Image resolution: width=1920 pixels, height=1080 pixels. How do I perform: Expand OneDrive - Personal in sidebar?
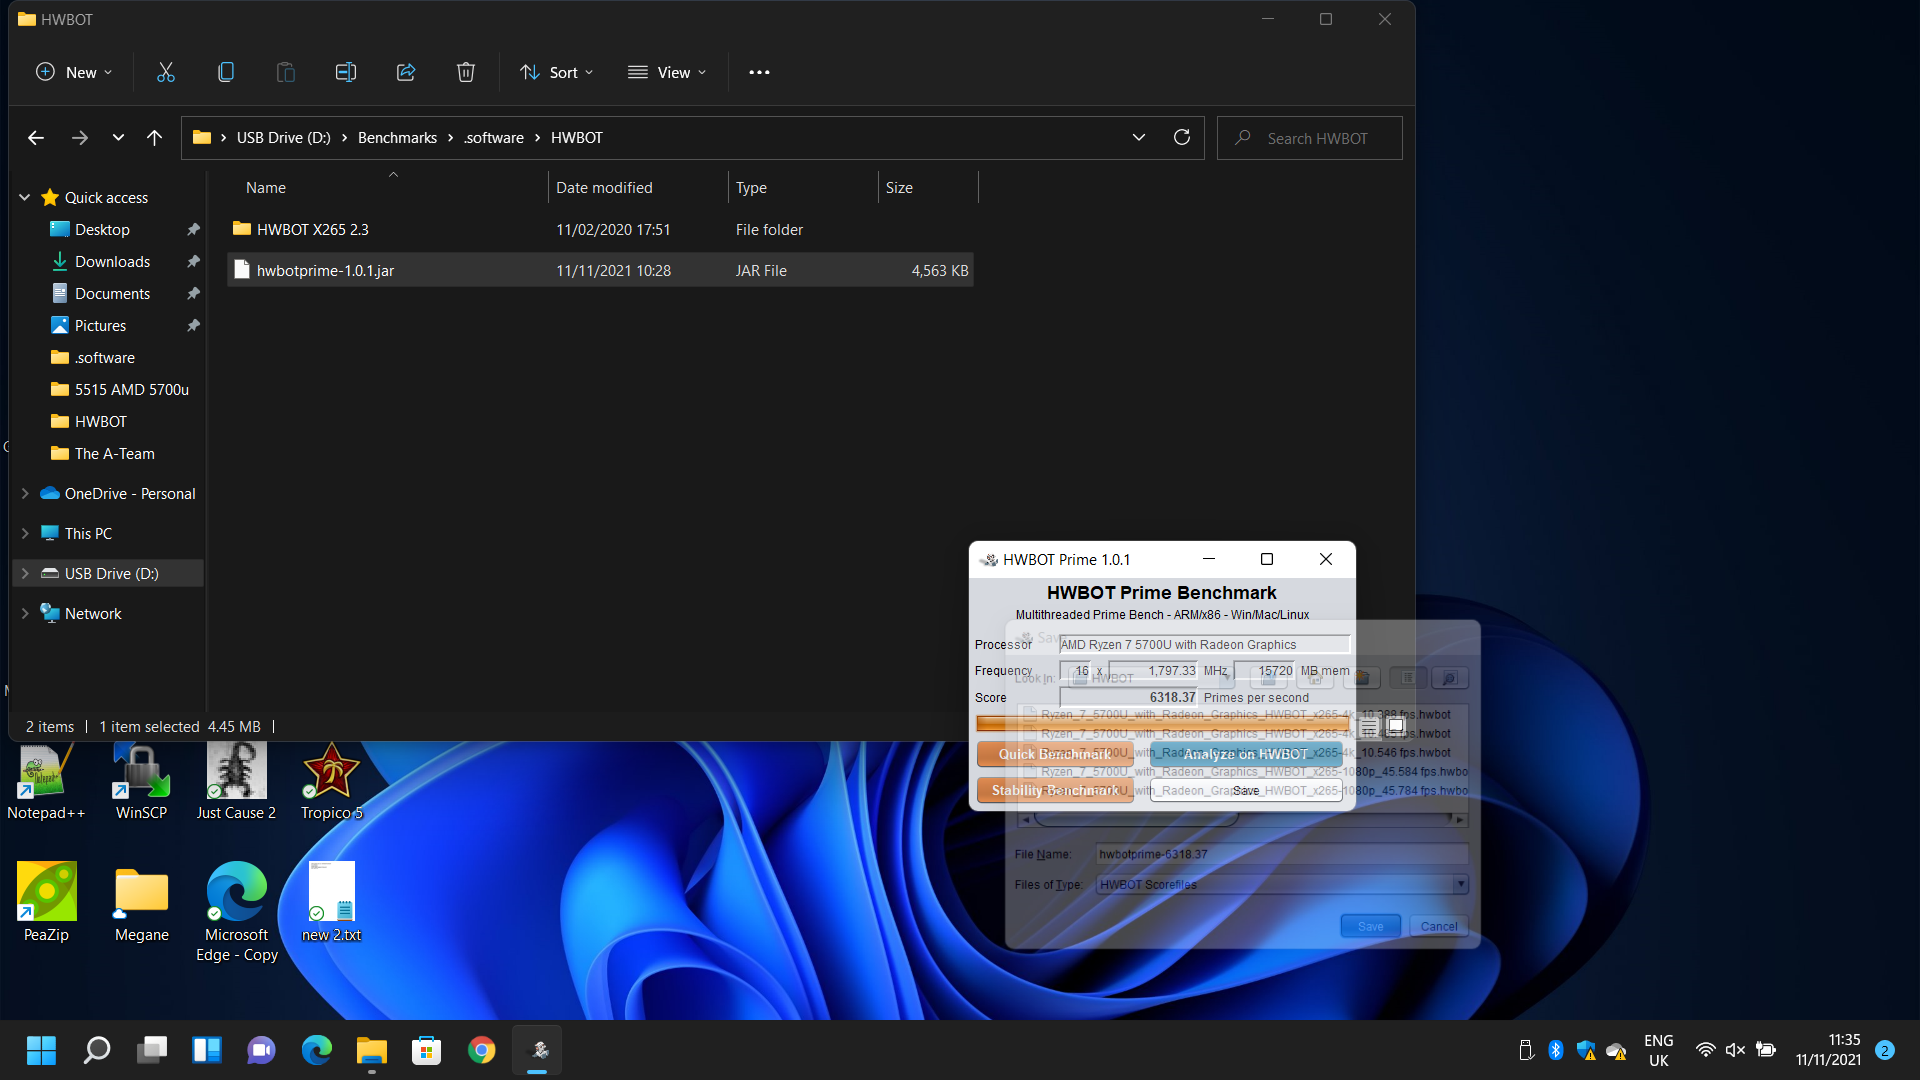pos(25,494)
